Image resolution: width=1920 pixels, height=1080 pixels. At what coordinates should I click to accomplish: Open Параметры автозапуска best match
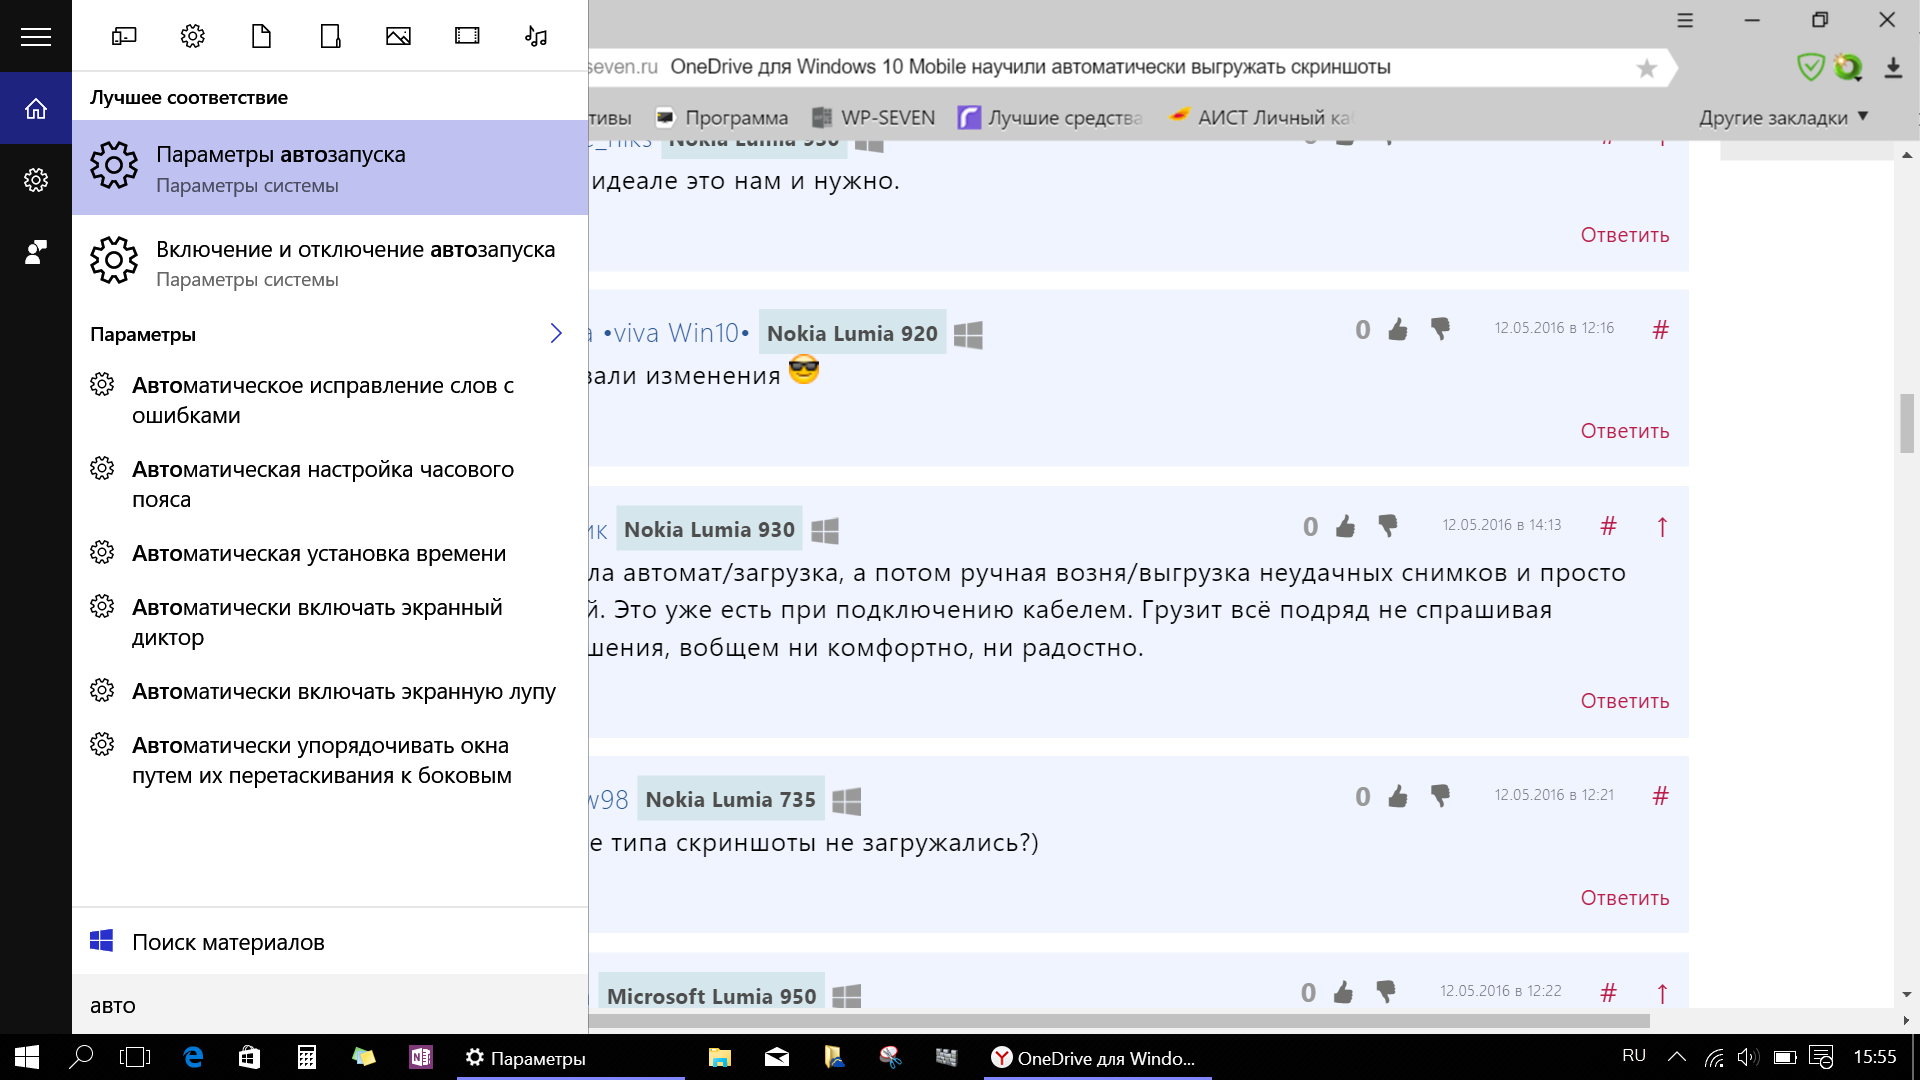330,168
